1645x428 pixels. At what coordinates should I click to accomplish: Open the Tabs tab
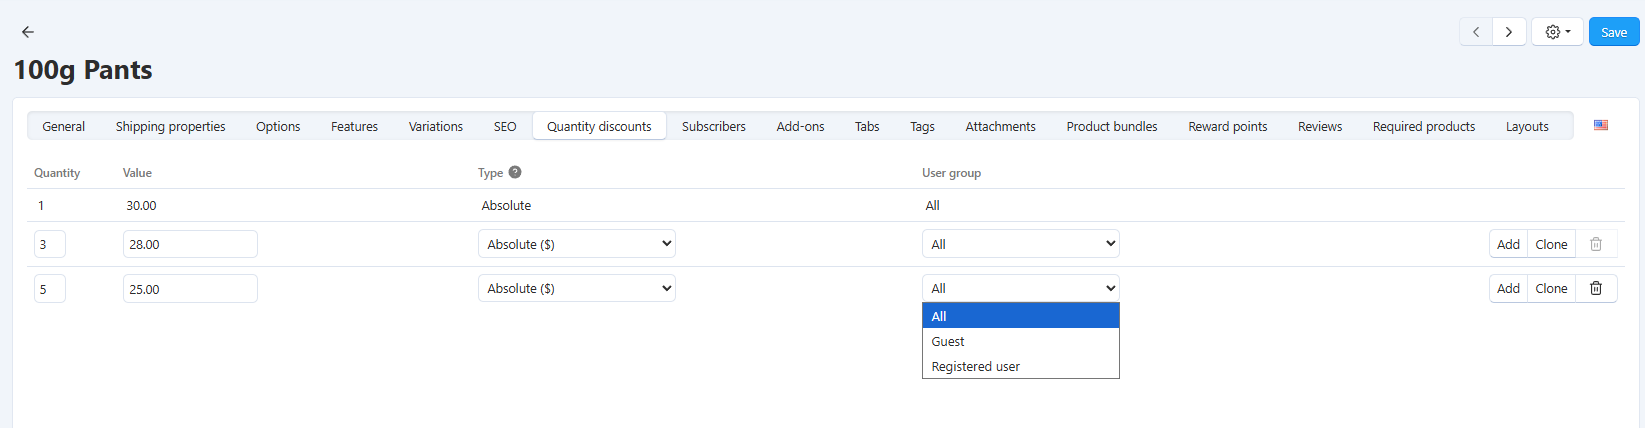[x=867, y=126]
